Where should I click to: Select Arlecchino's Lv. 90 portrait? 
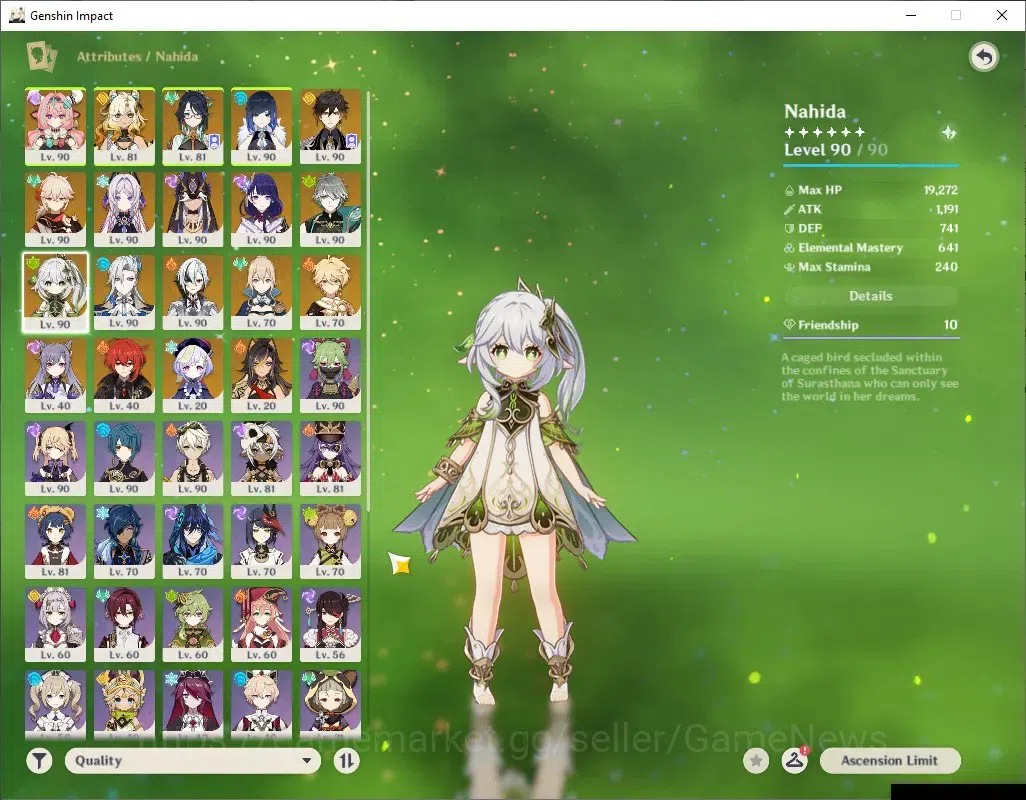coord(193,292)
